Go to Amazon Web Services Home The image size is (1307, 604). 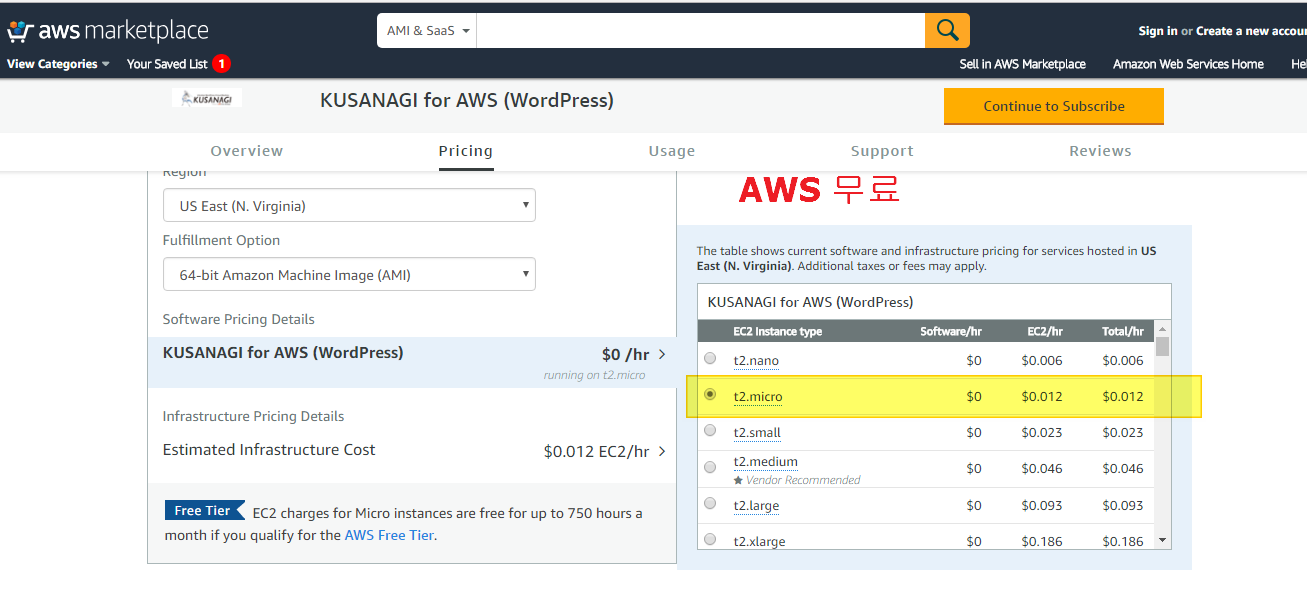click(1188, 64)
